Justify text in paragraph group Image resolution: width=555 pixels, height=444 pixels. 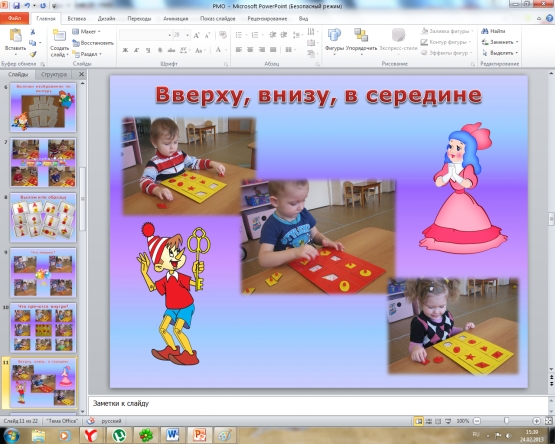click(x=273, y=50)
